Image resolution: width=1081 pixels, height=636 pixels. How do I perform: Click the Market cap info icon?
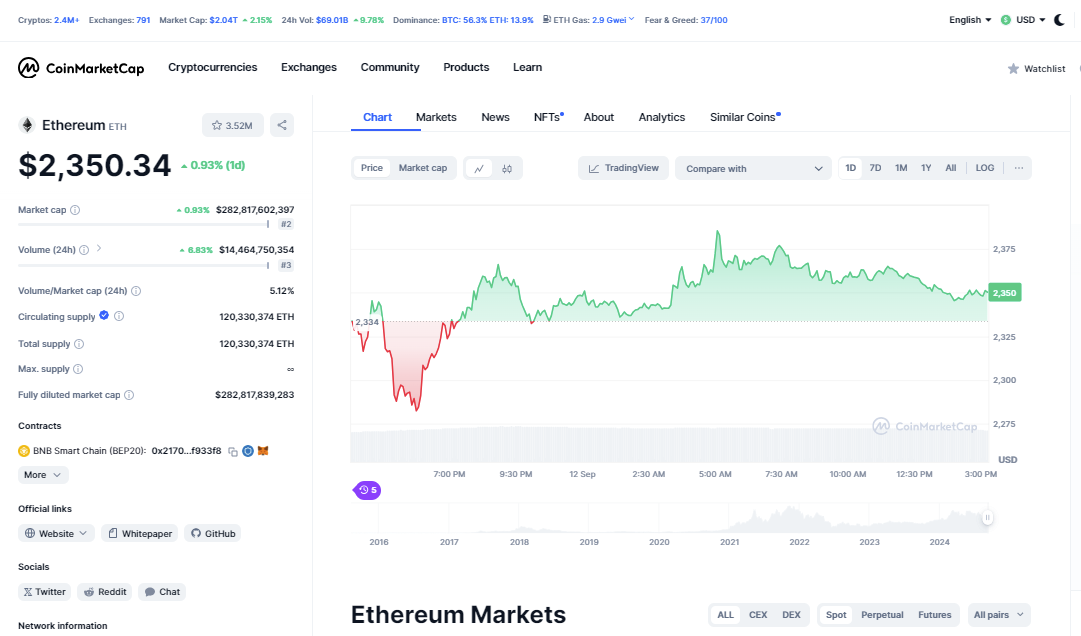pos(75,210)
